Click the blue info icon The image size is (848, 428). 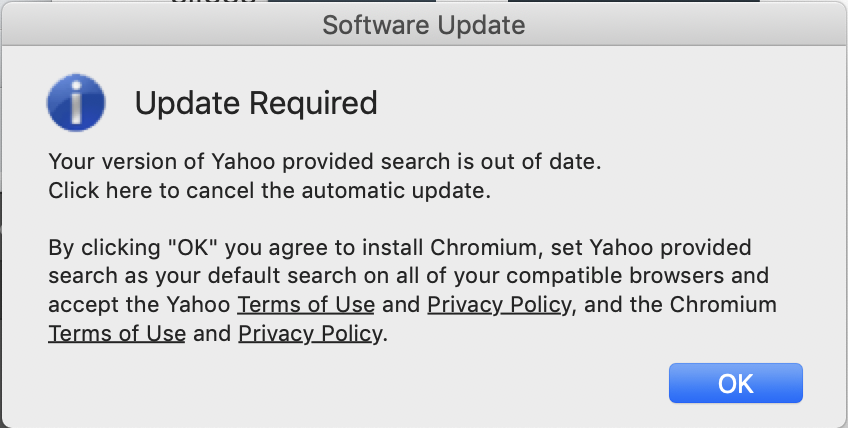[x=77, y=103]
